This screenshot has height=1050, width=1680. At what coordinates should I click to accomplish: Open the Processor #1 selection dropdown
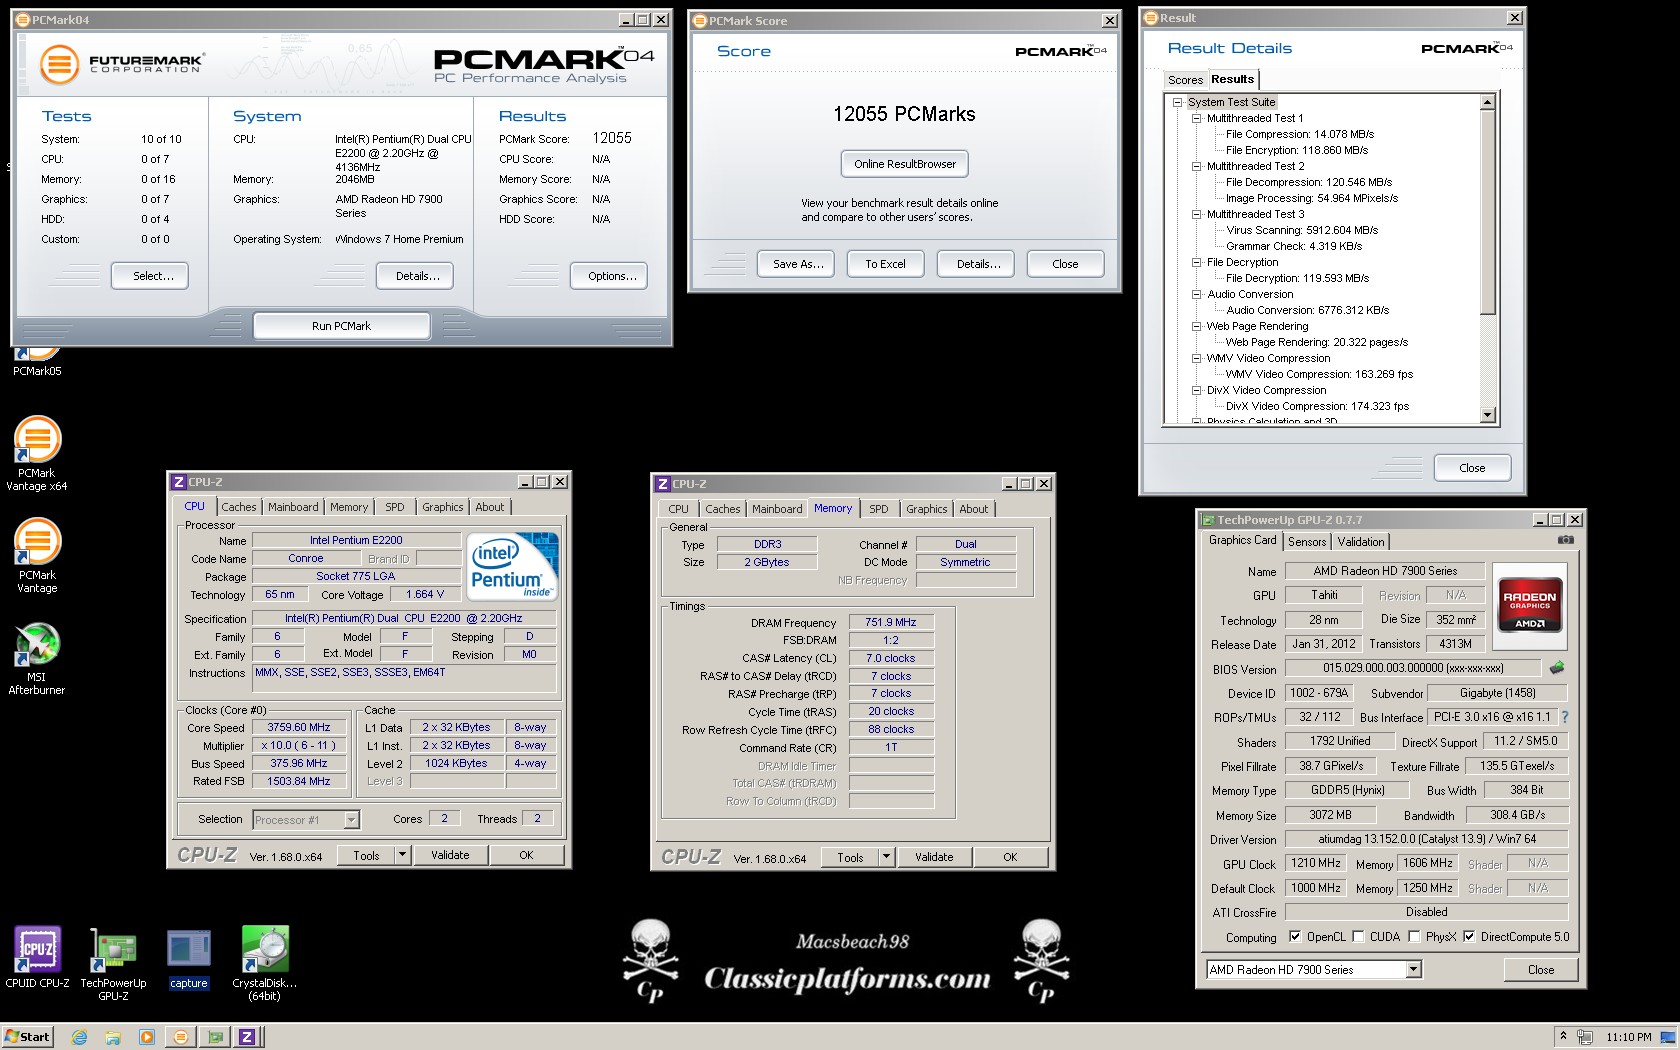[351, 820]
